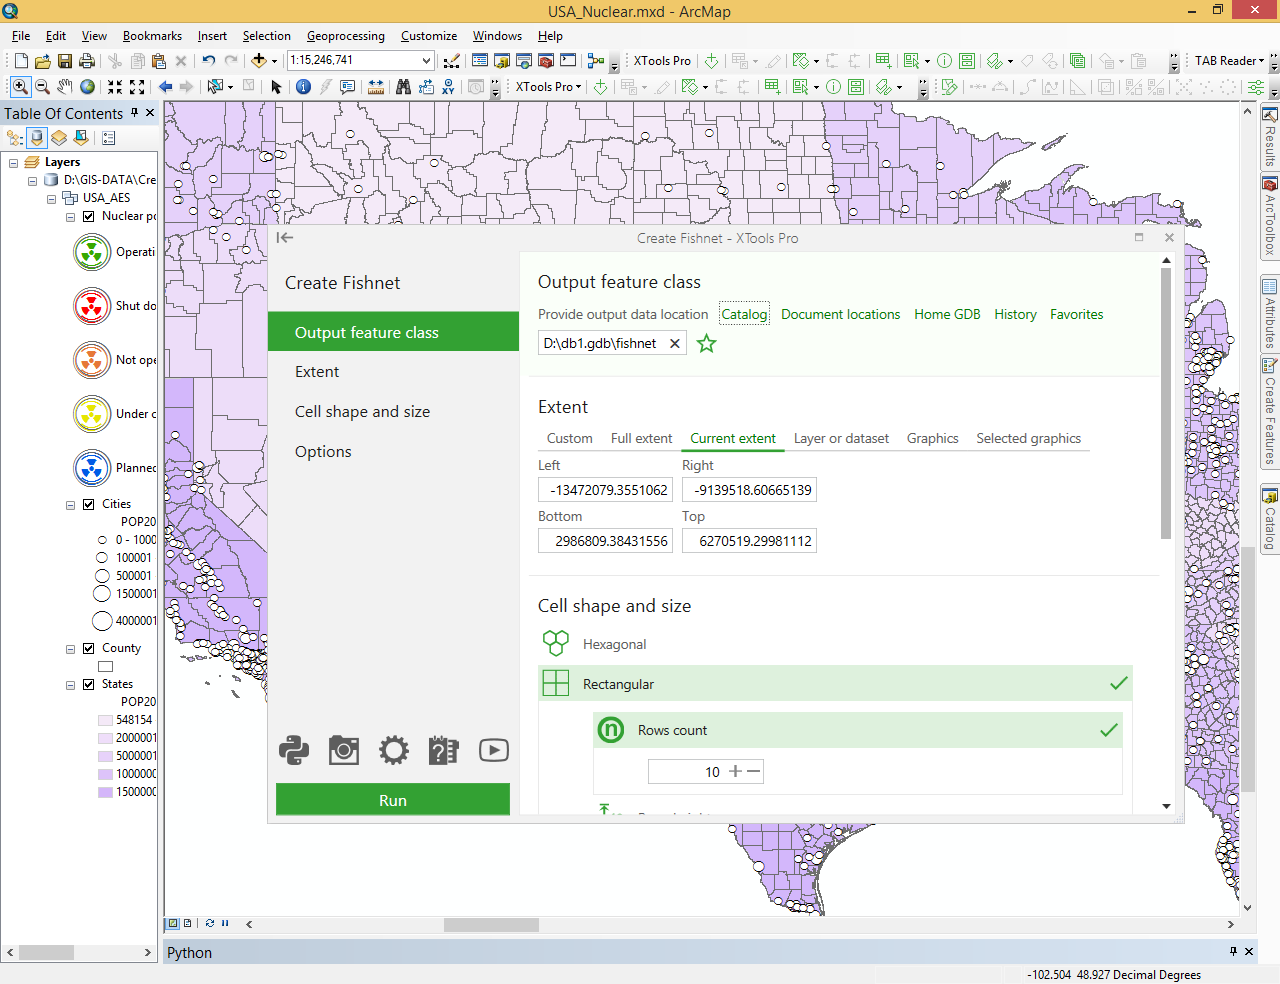Click the video play icon in dialog
Viewport: 1280px width, 984px height.
[494, 750]
